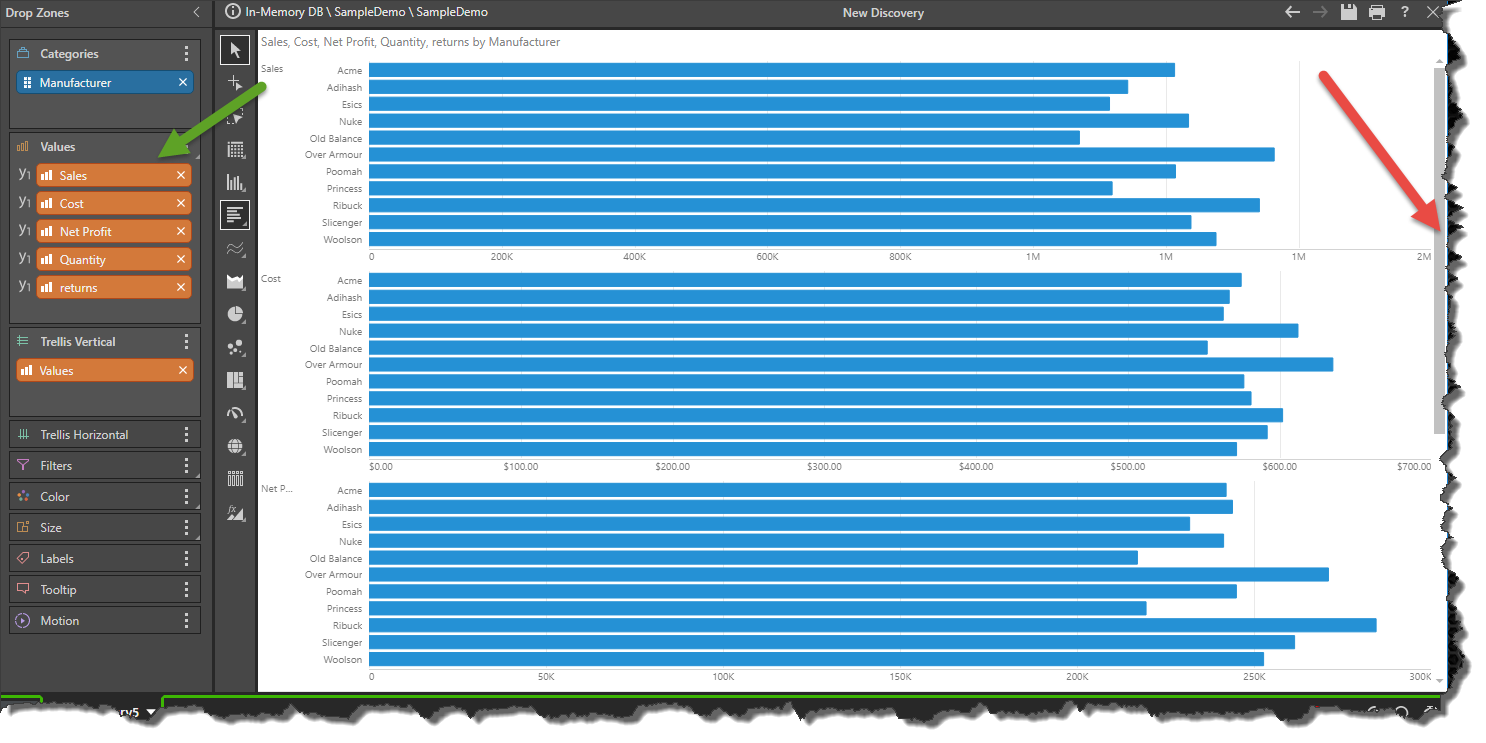Remove the Manufacturer chip from Categories
1486x743 pixels.
183,82
